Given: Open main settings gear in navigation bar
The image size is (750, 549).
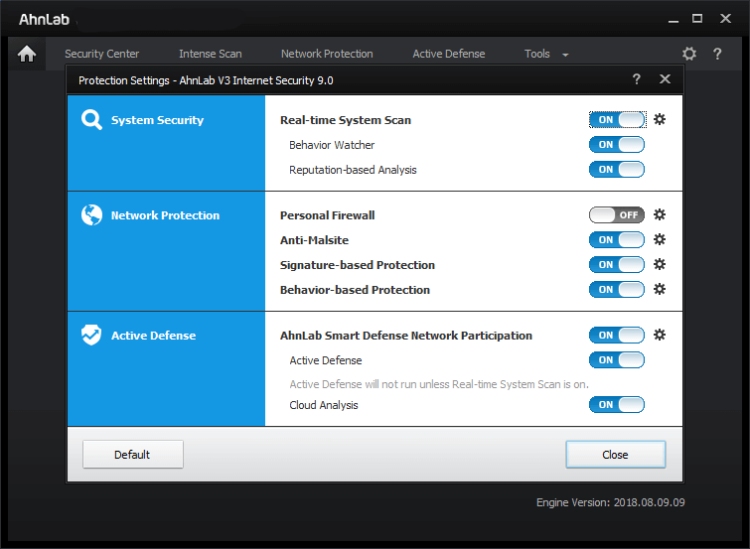Looking at the screenshot, I should click(x=689, y=54).
